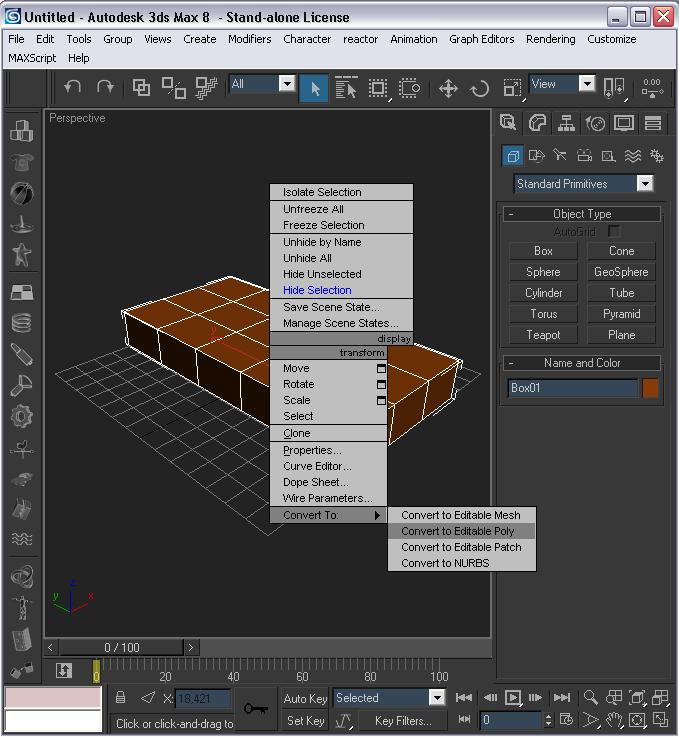Open the Modify command panel tab
This screenshot has width=679, height=737.
pyautogui.click(x=537, y=123)
